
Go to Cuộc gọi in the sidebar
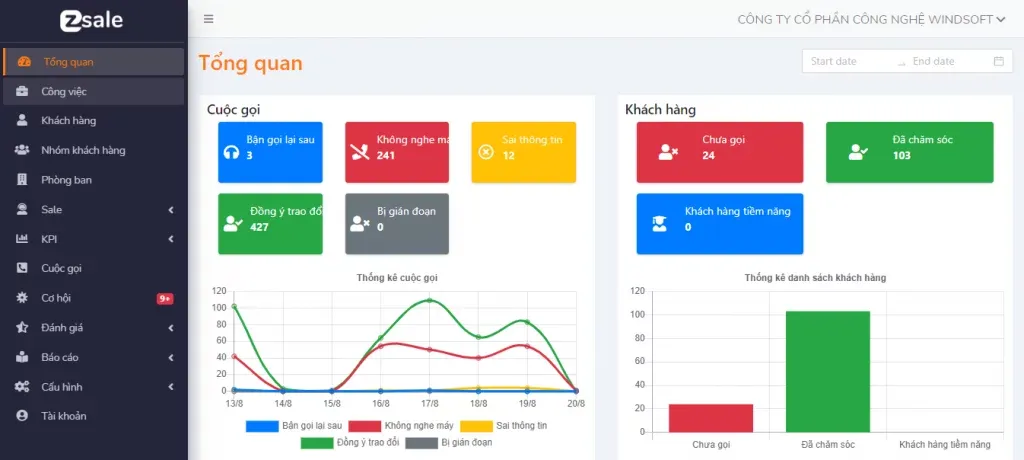coord(61,268)
